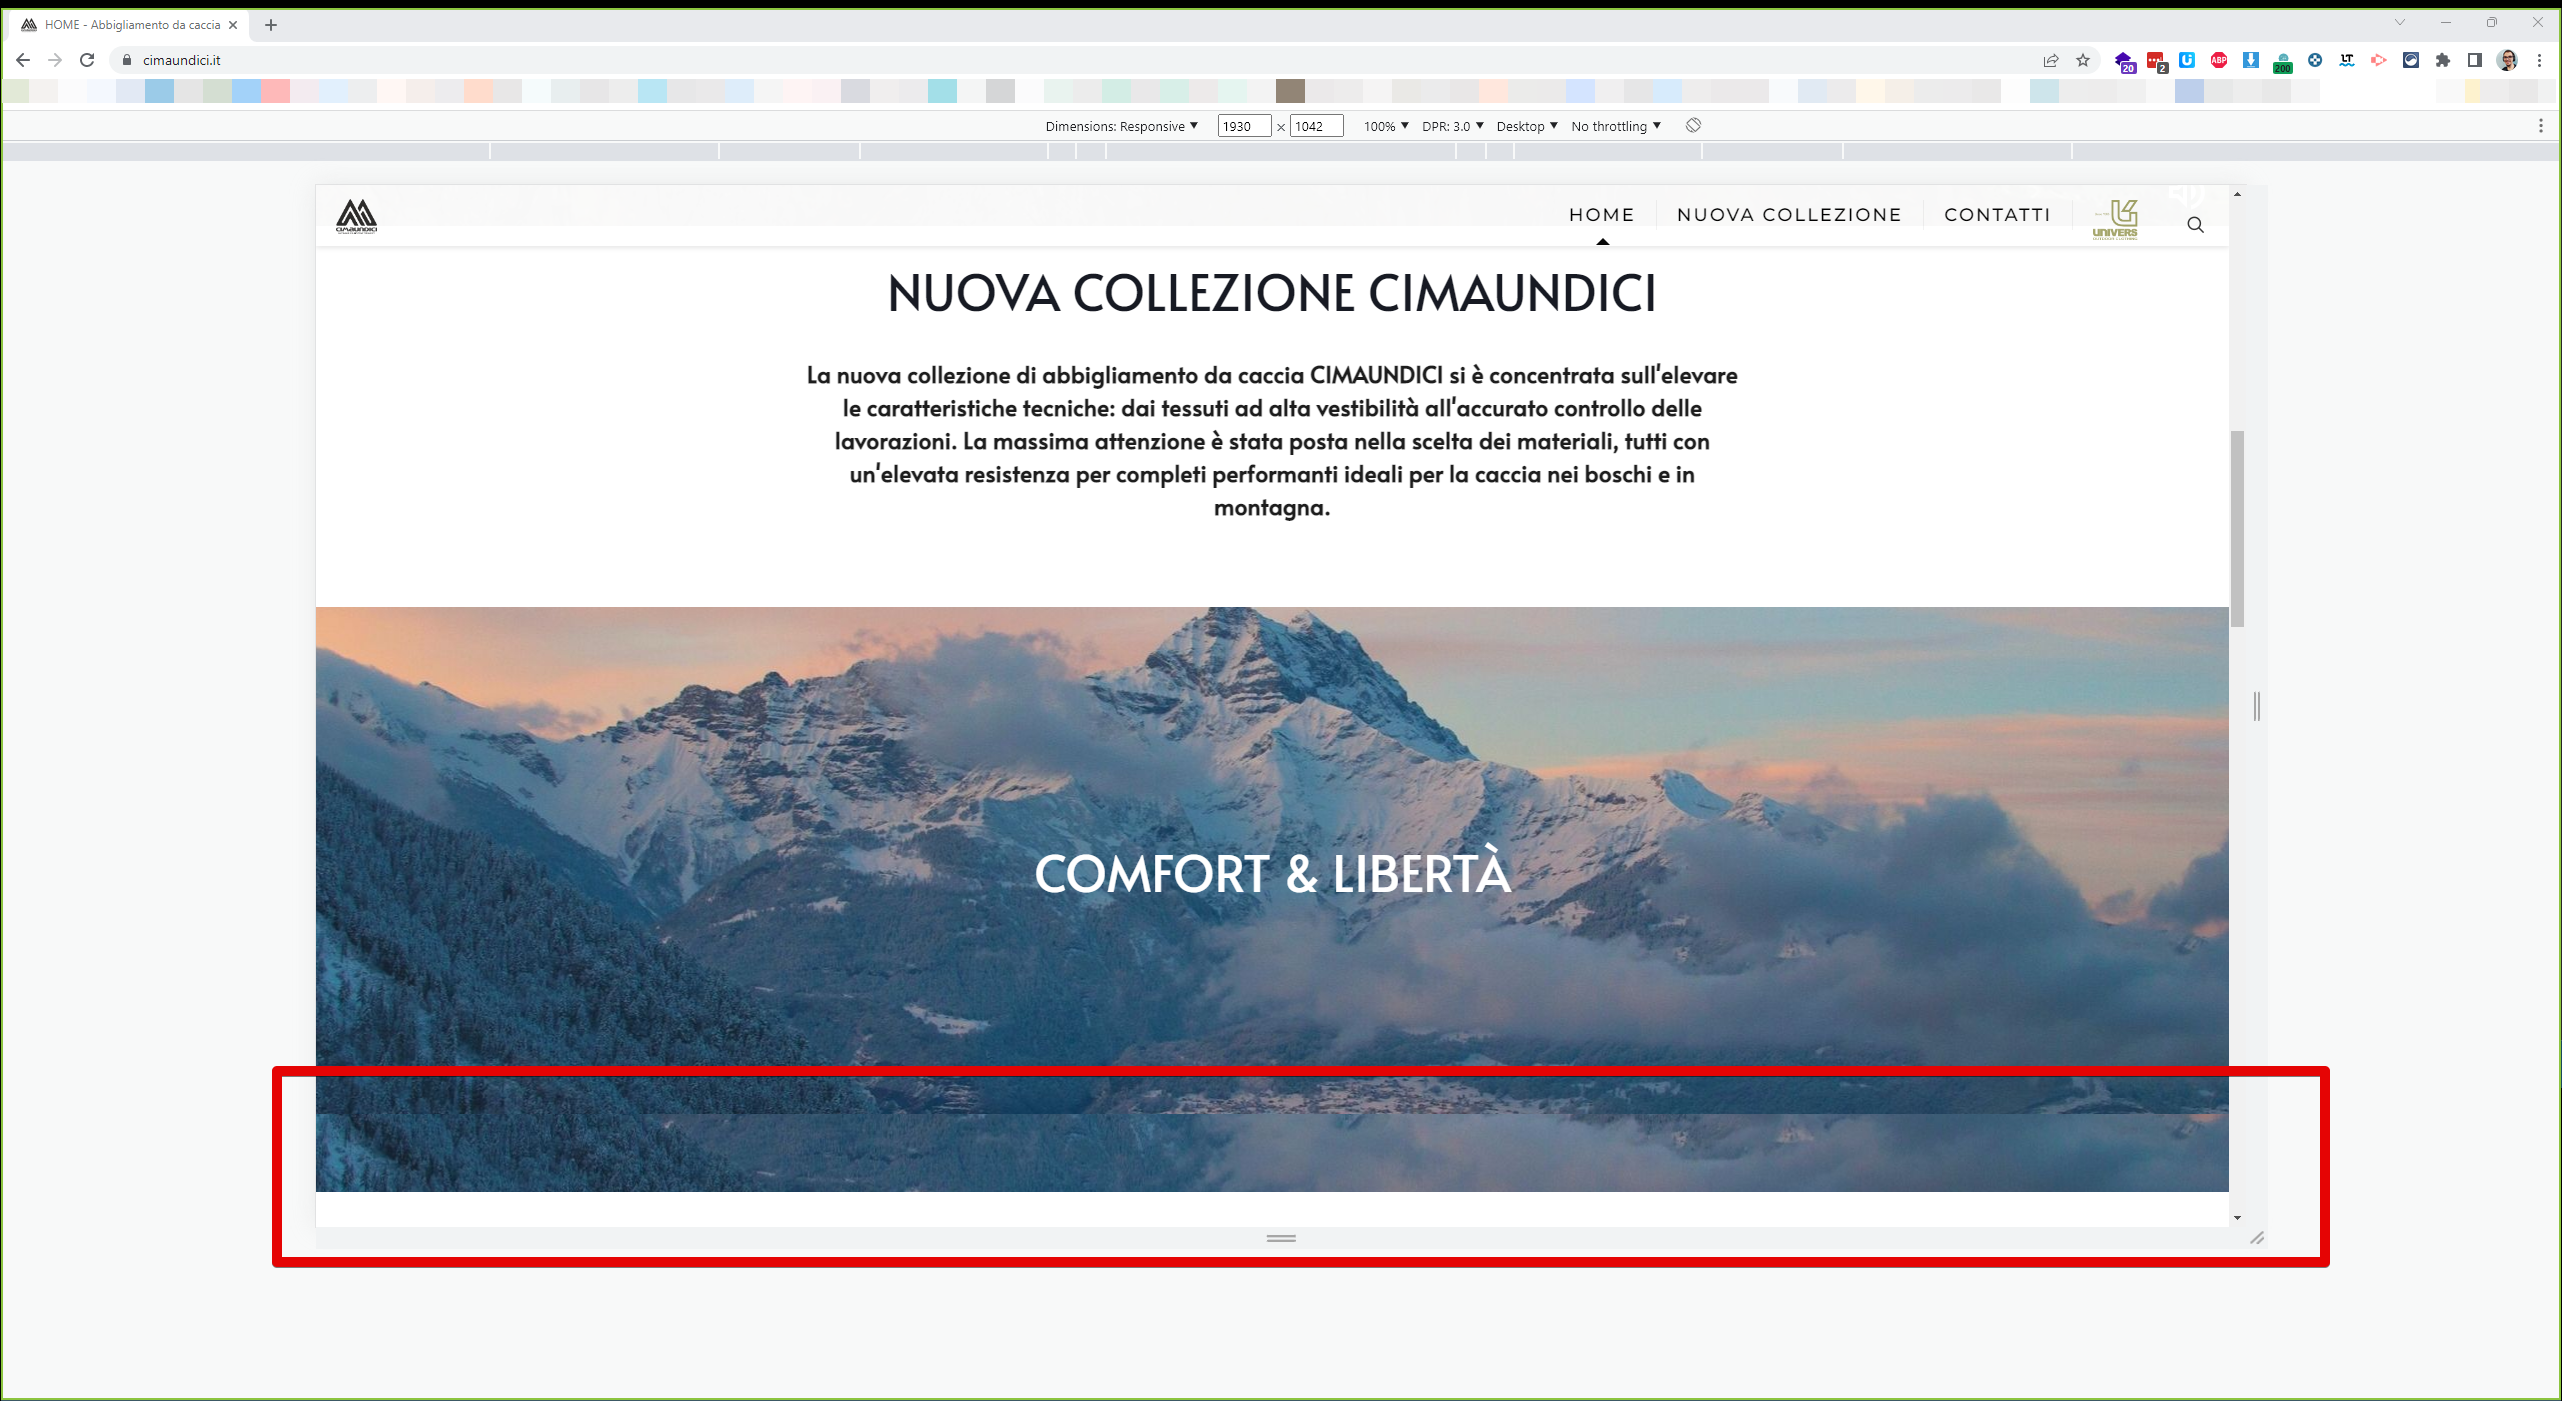Go to HOME in the site menu
The image size is (2562, 1401).
(x=1601, y=215)
